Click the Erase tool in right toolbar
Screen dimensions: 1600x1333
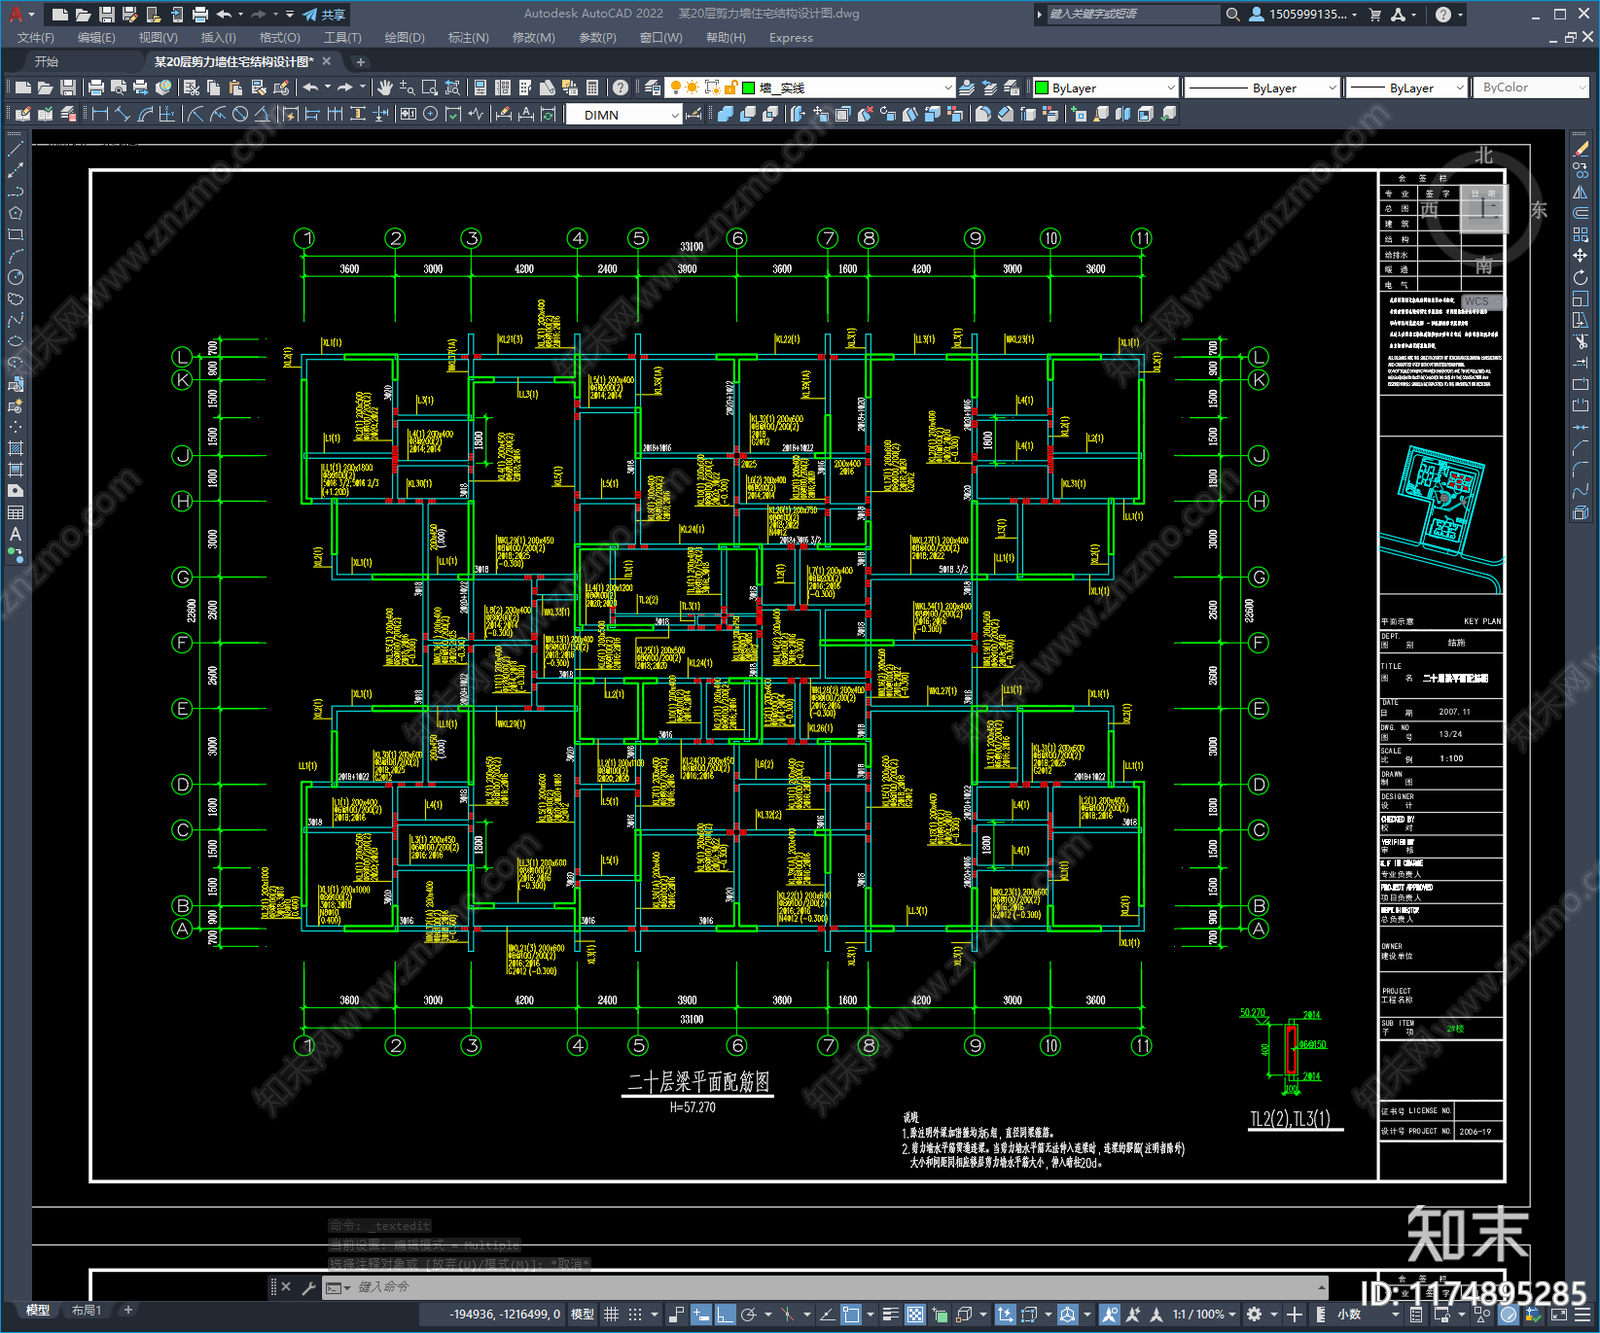coord(1580,149)
